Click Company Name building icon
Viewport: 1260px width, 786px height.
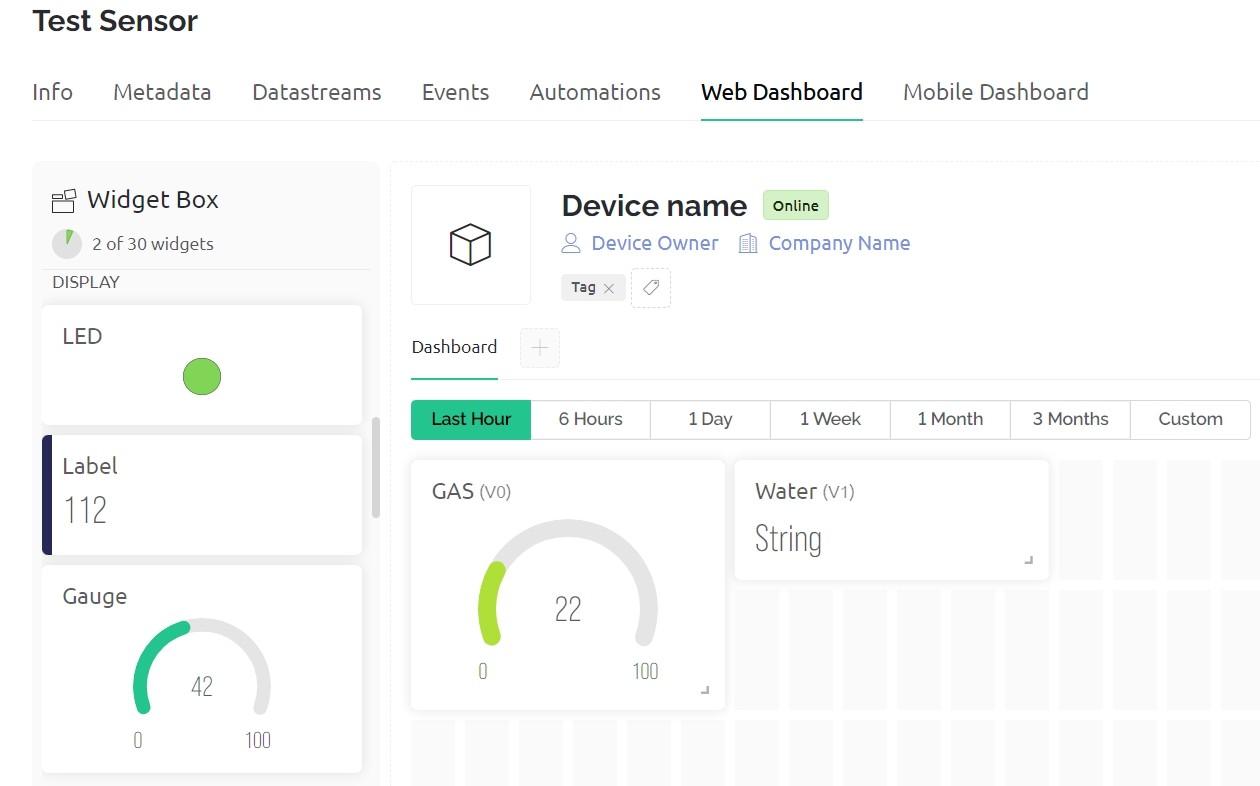[748, 243]
